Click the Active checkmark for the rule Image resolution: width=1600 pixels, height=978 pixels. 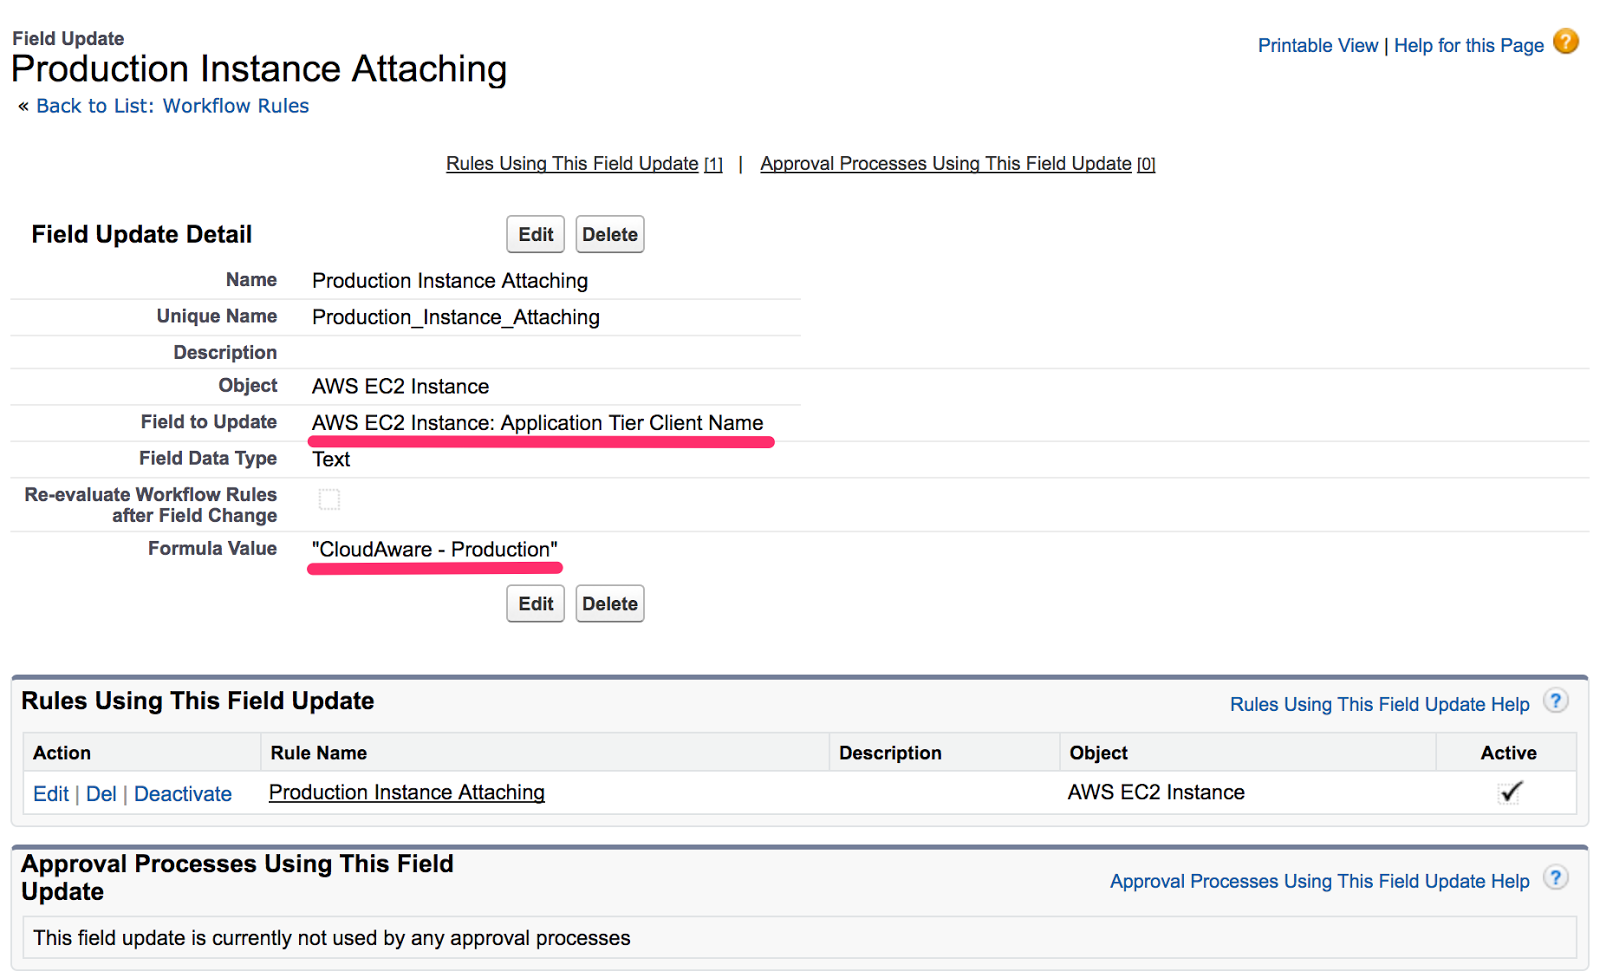click(x=1509, y=793)
